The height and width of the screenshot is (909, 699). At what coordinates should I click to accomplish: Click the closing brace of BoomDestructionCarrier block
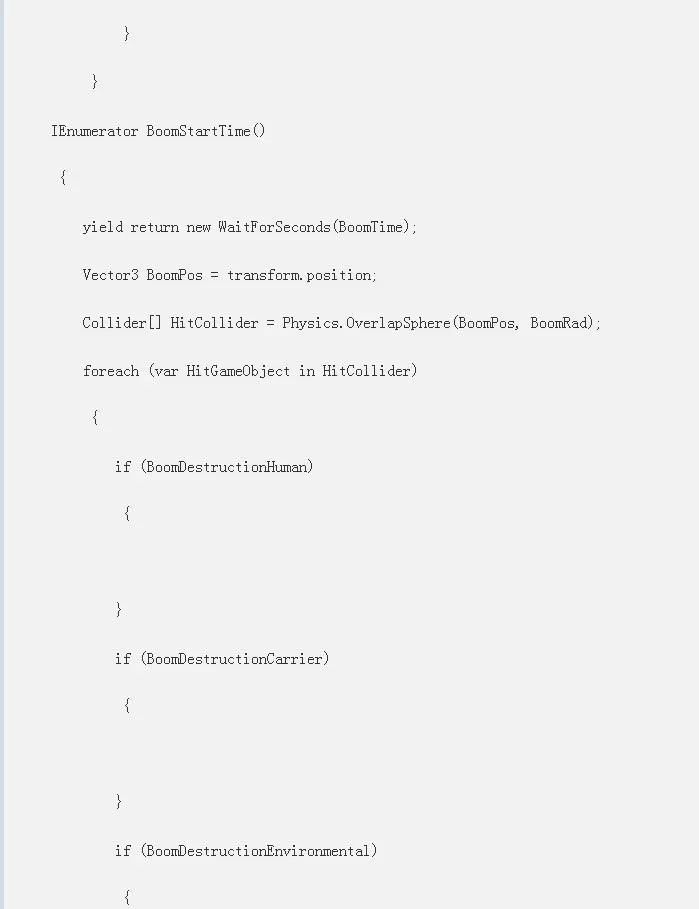pyautogui.click(x=119, y=801)
